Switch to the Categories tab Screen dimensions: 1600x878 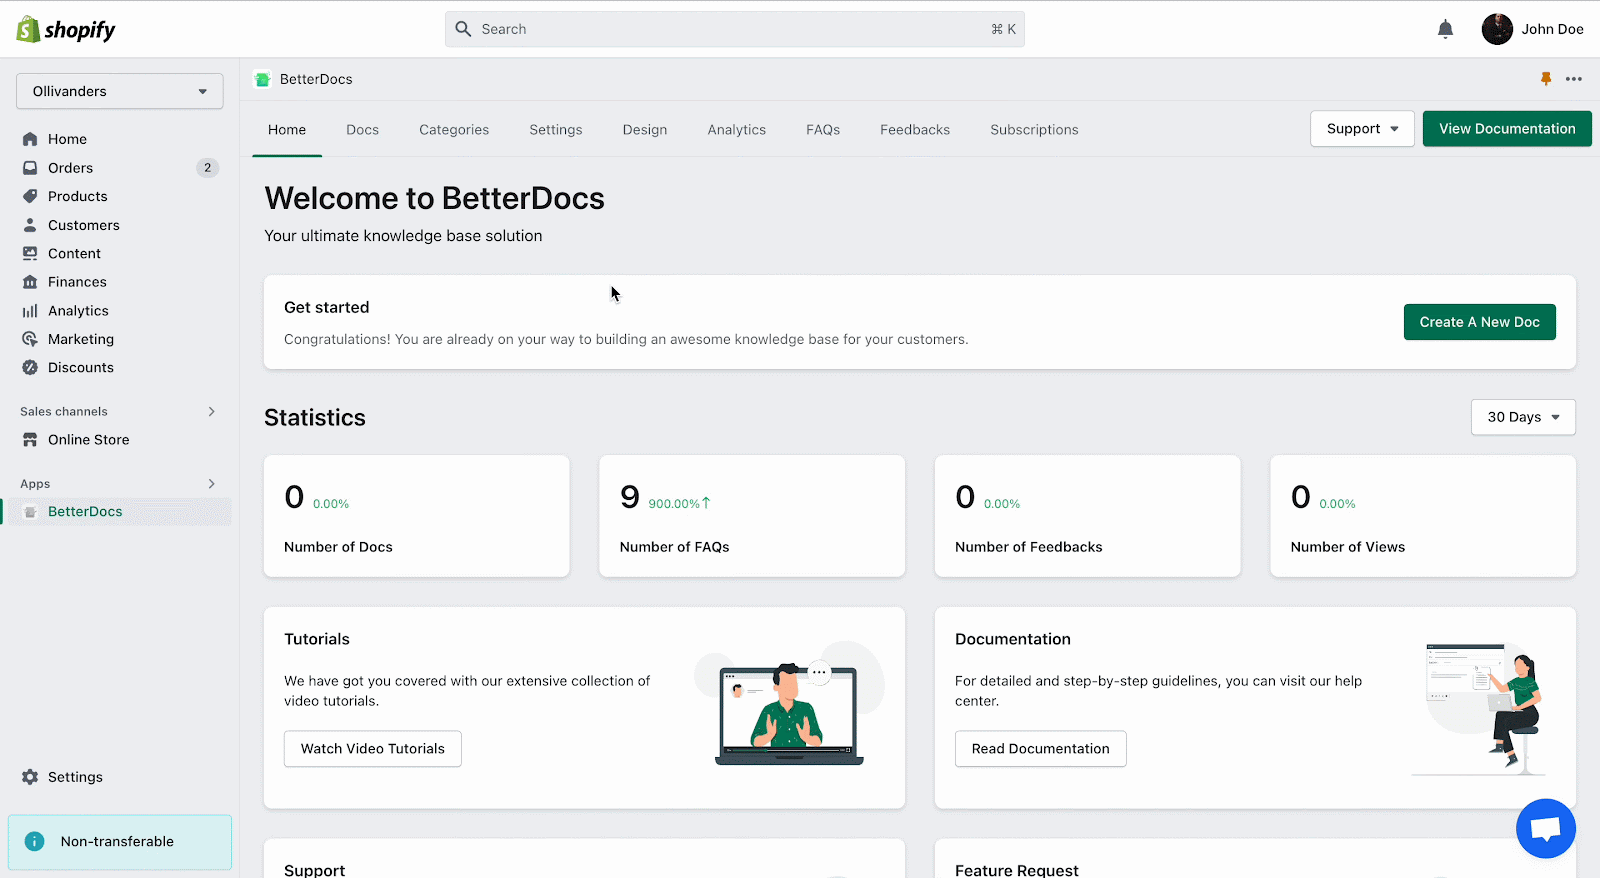point(454,130)
